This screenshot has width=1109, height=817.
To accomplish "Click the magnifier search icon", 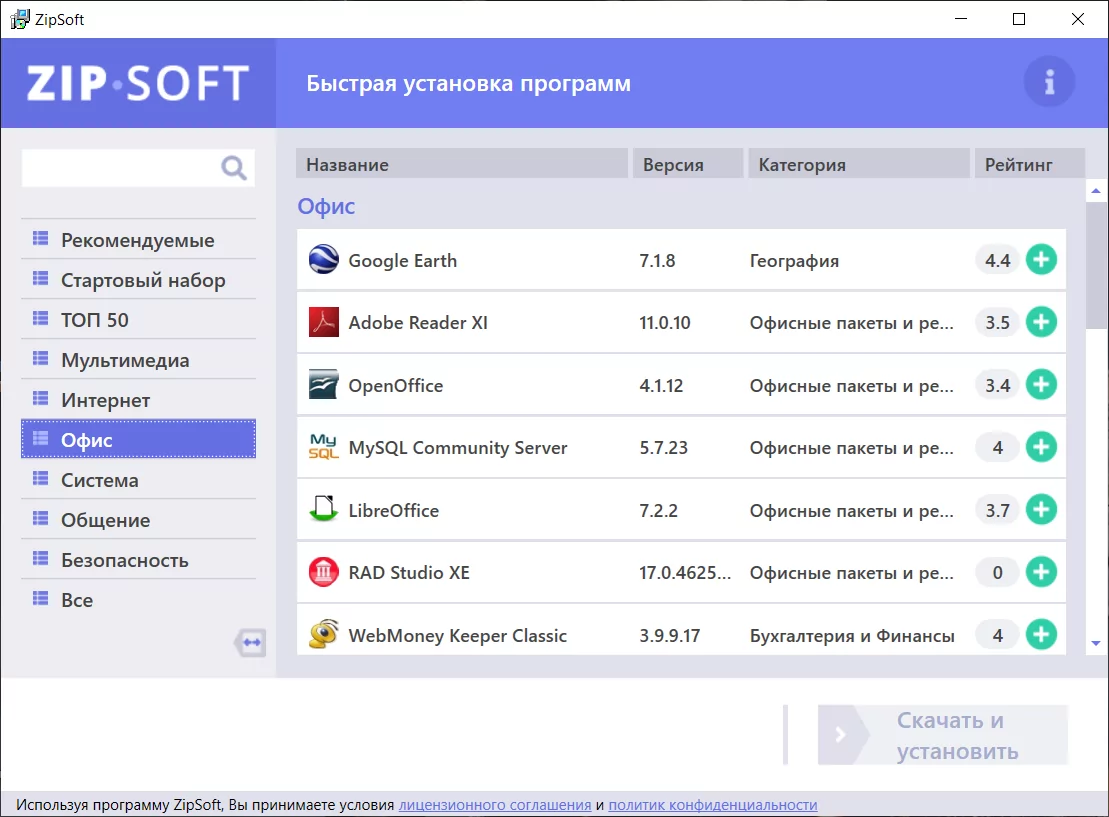I will pyautogui.click(x=233, y=168).
